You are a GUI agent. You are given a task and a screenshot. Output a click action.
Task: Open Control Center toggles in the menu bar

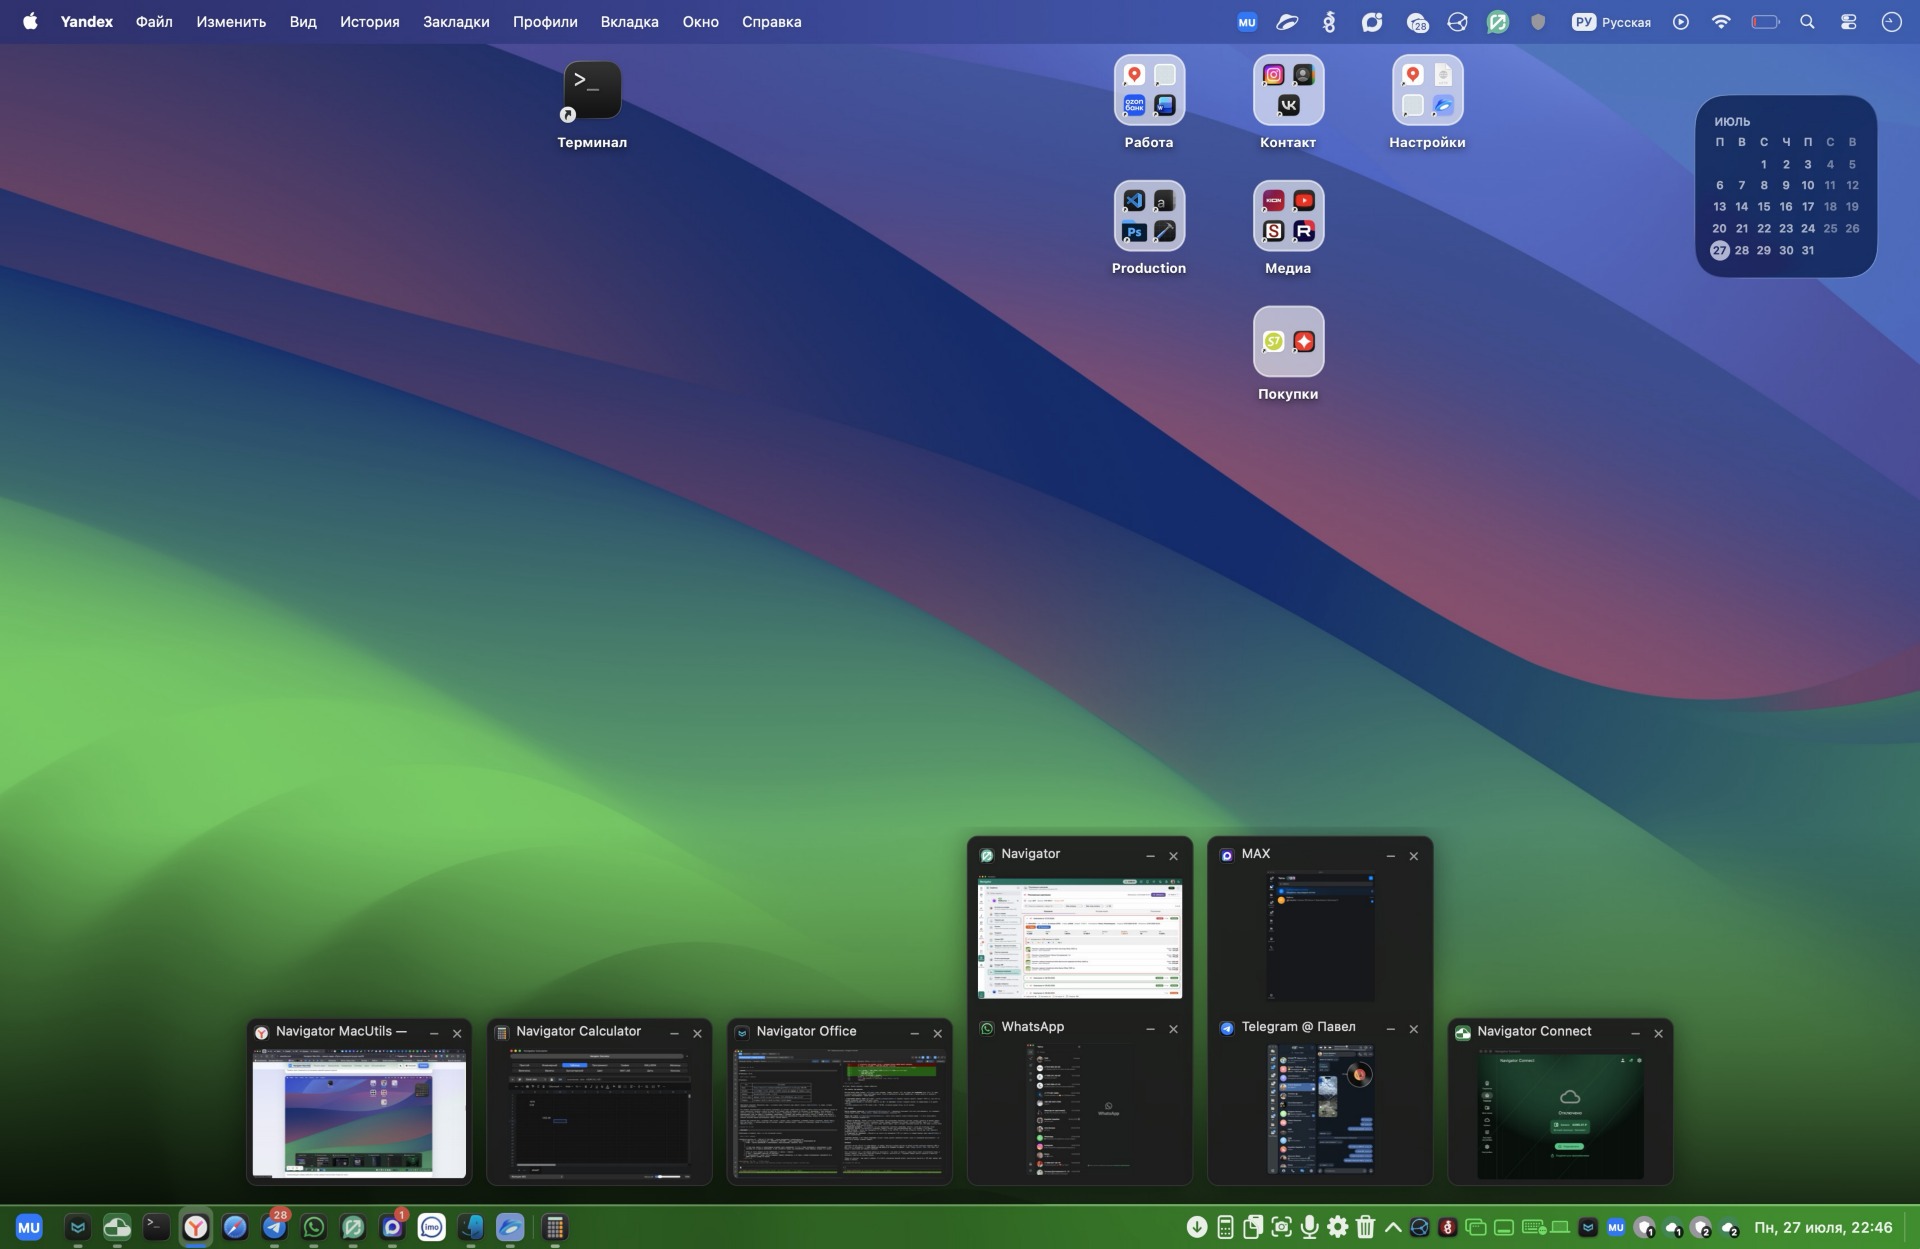click(1848, 22)
